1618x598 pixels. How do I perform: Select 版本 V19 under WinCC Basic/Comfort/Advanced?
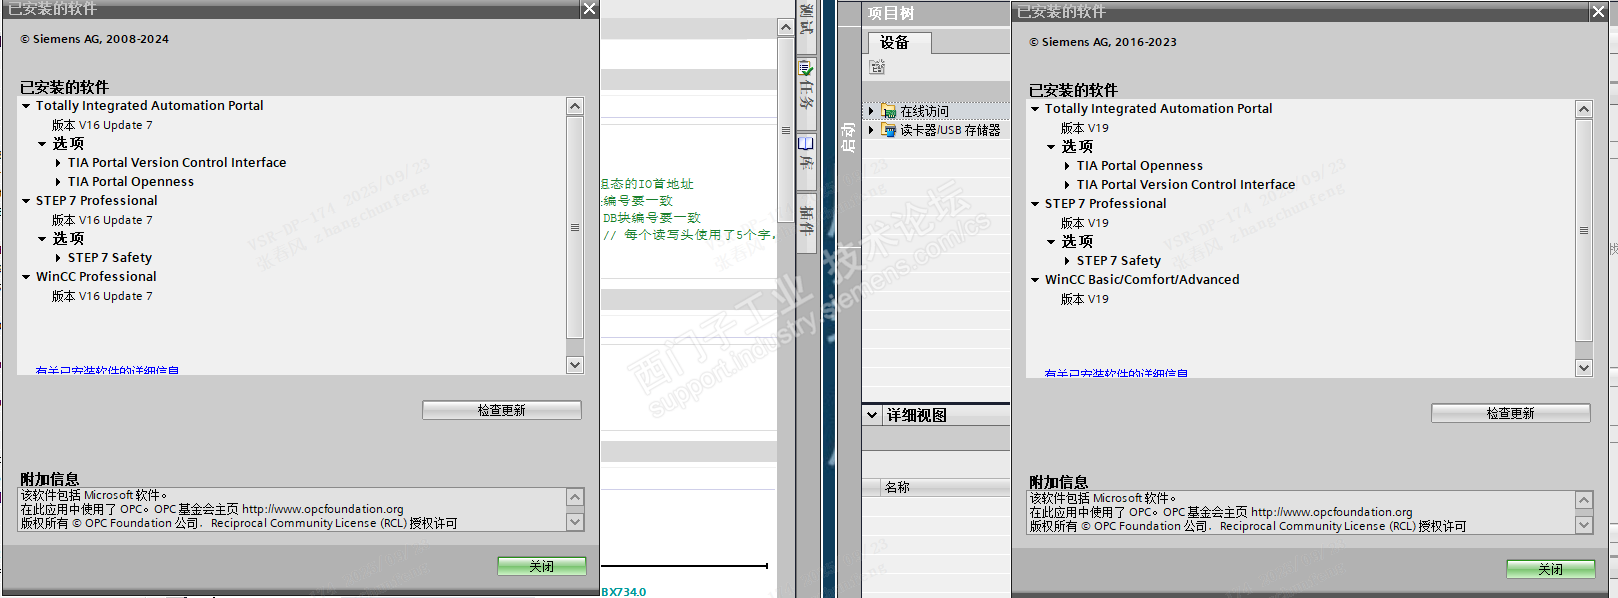(1084, 299)
